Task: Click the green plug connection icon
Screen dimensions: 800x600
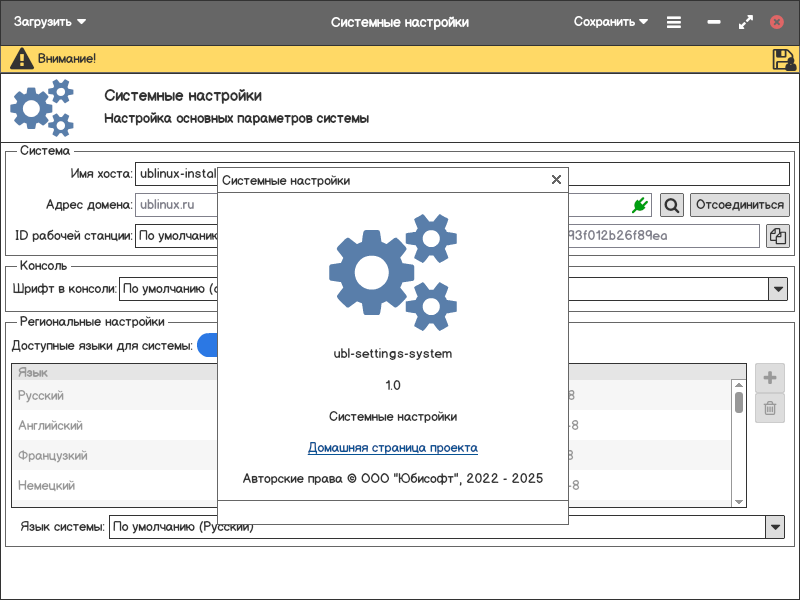Action: pyautogui.click(x=639, y=205)
